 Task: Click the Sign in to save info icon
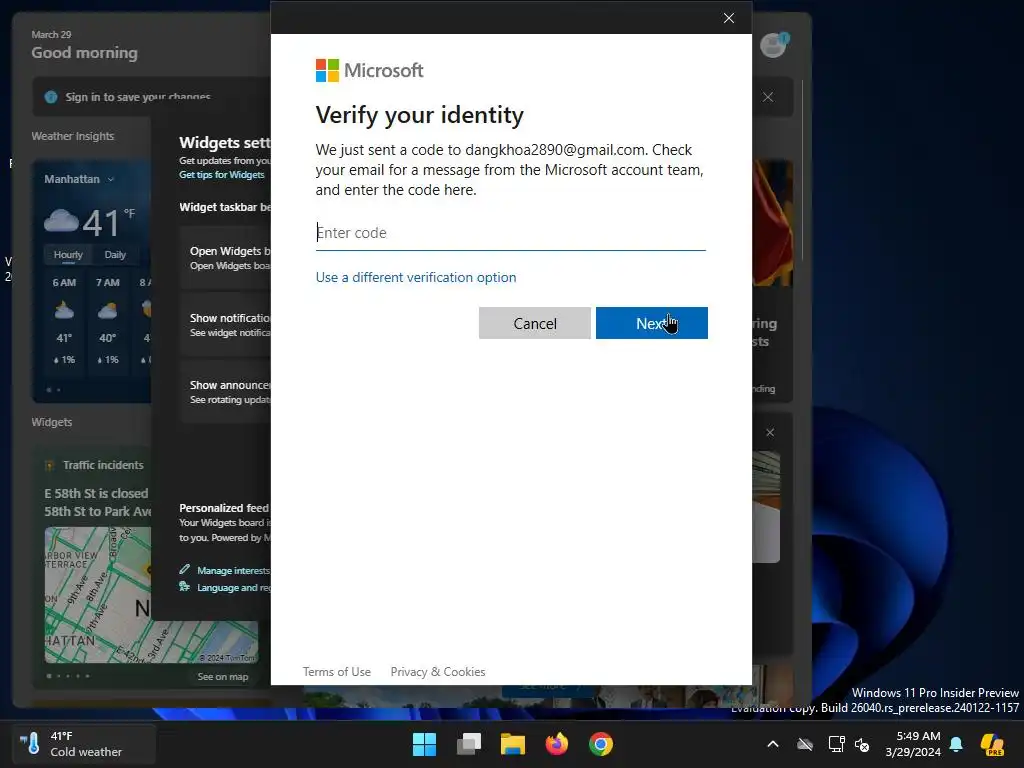(51, 97)
